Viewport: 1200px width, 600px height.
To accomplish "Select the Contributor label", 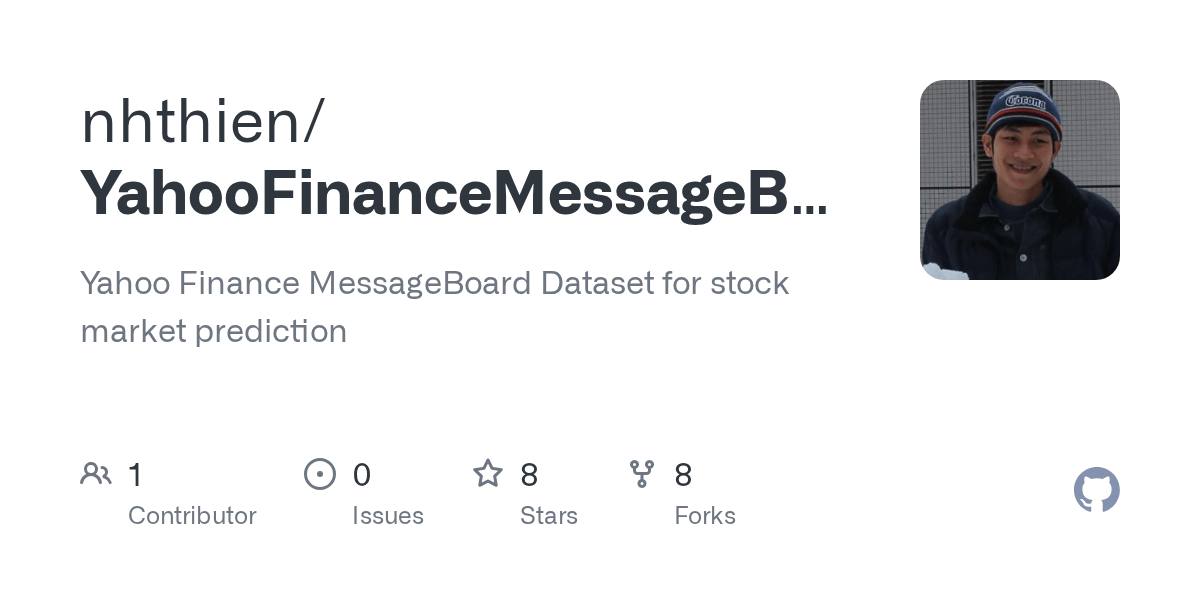I will (x=192, y=516).
